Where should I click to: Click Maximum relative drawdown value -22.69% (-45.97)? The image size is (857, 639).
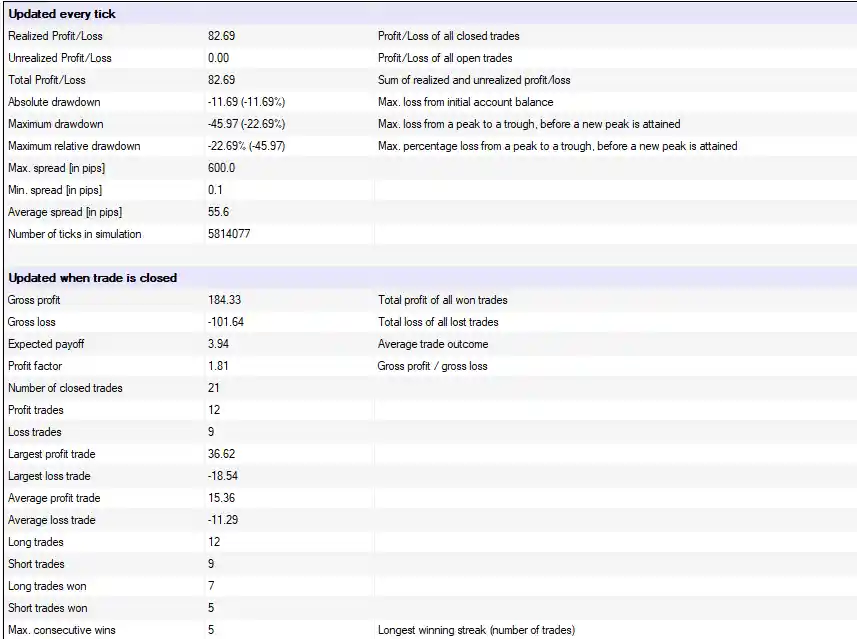click(x=246, y=146)
